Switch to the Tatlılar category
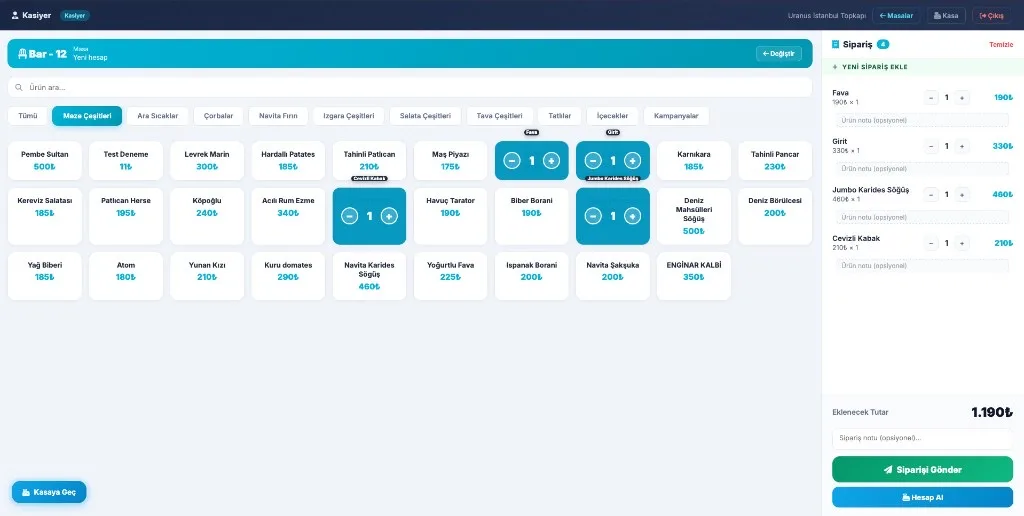The image size is (1024, 516). (560, 116)
